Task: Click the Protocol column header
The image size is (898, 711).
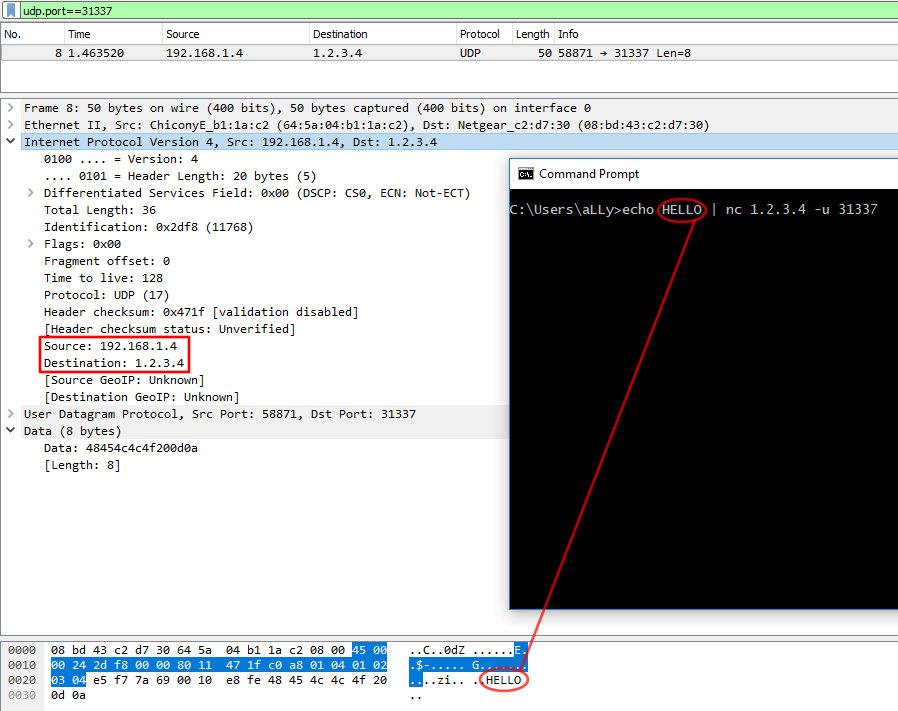Action: tap(482, 33)
